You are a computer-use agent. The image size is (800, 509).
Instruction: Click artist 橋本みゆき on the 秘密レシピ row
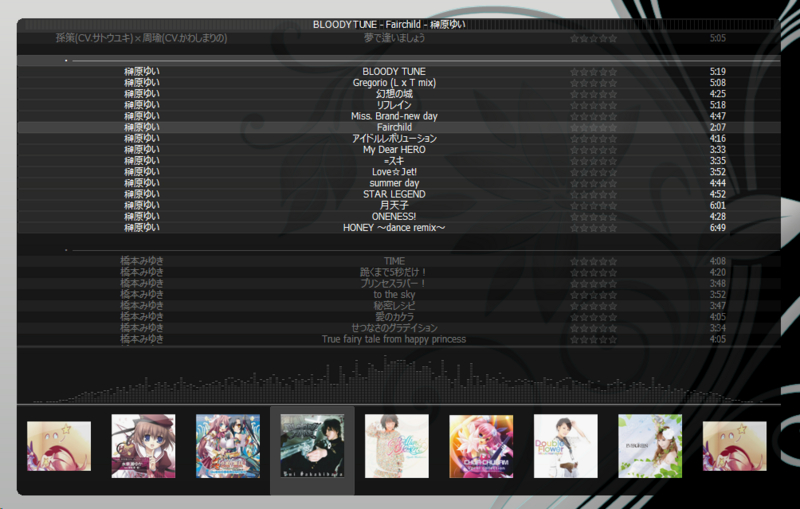(142, 306)
